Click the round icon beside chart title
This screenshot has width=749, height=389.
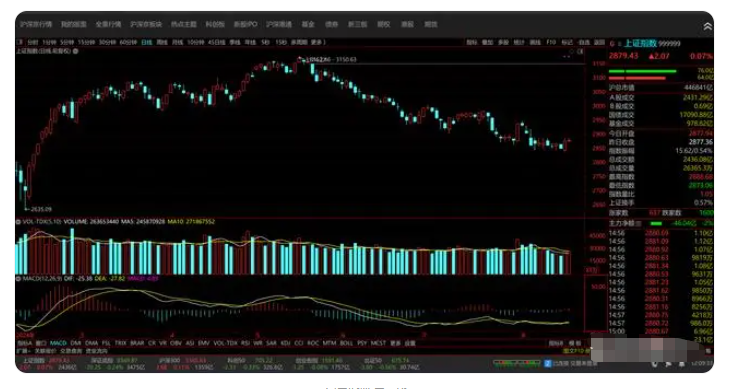(x=75, y=51)
